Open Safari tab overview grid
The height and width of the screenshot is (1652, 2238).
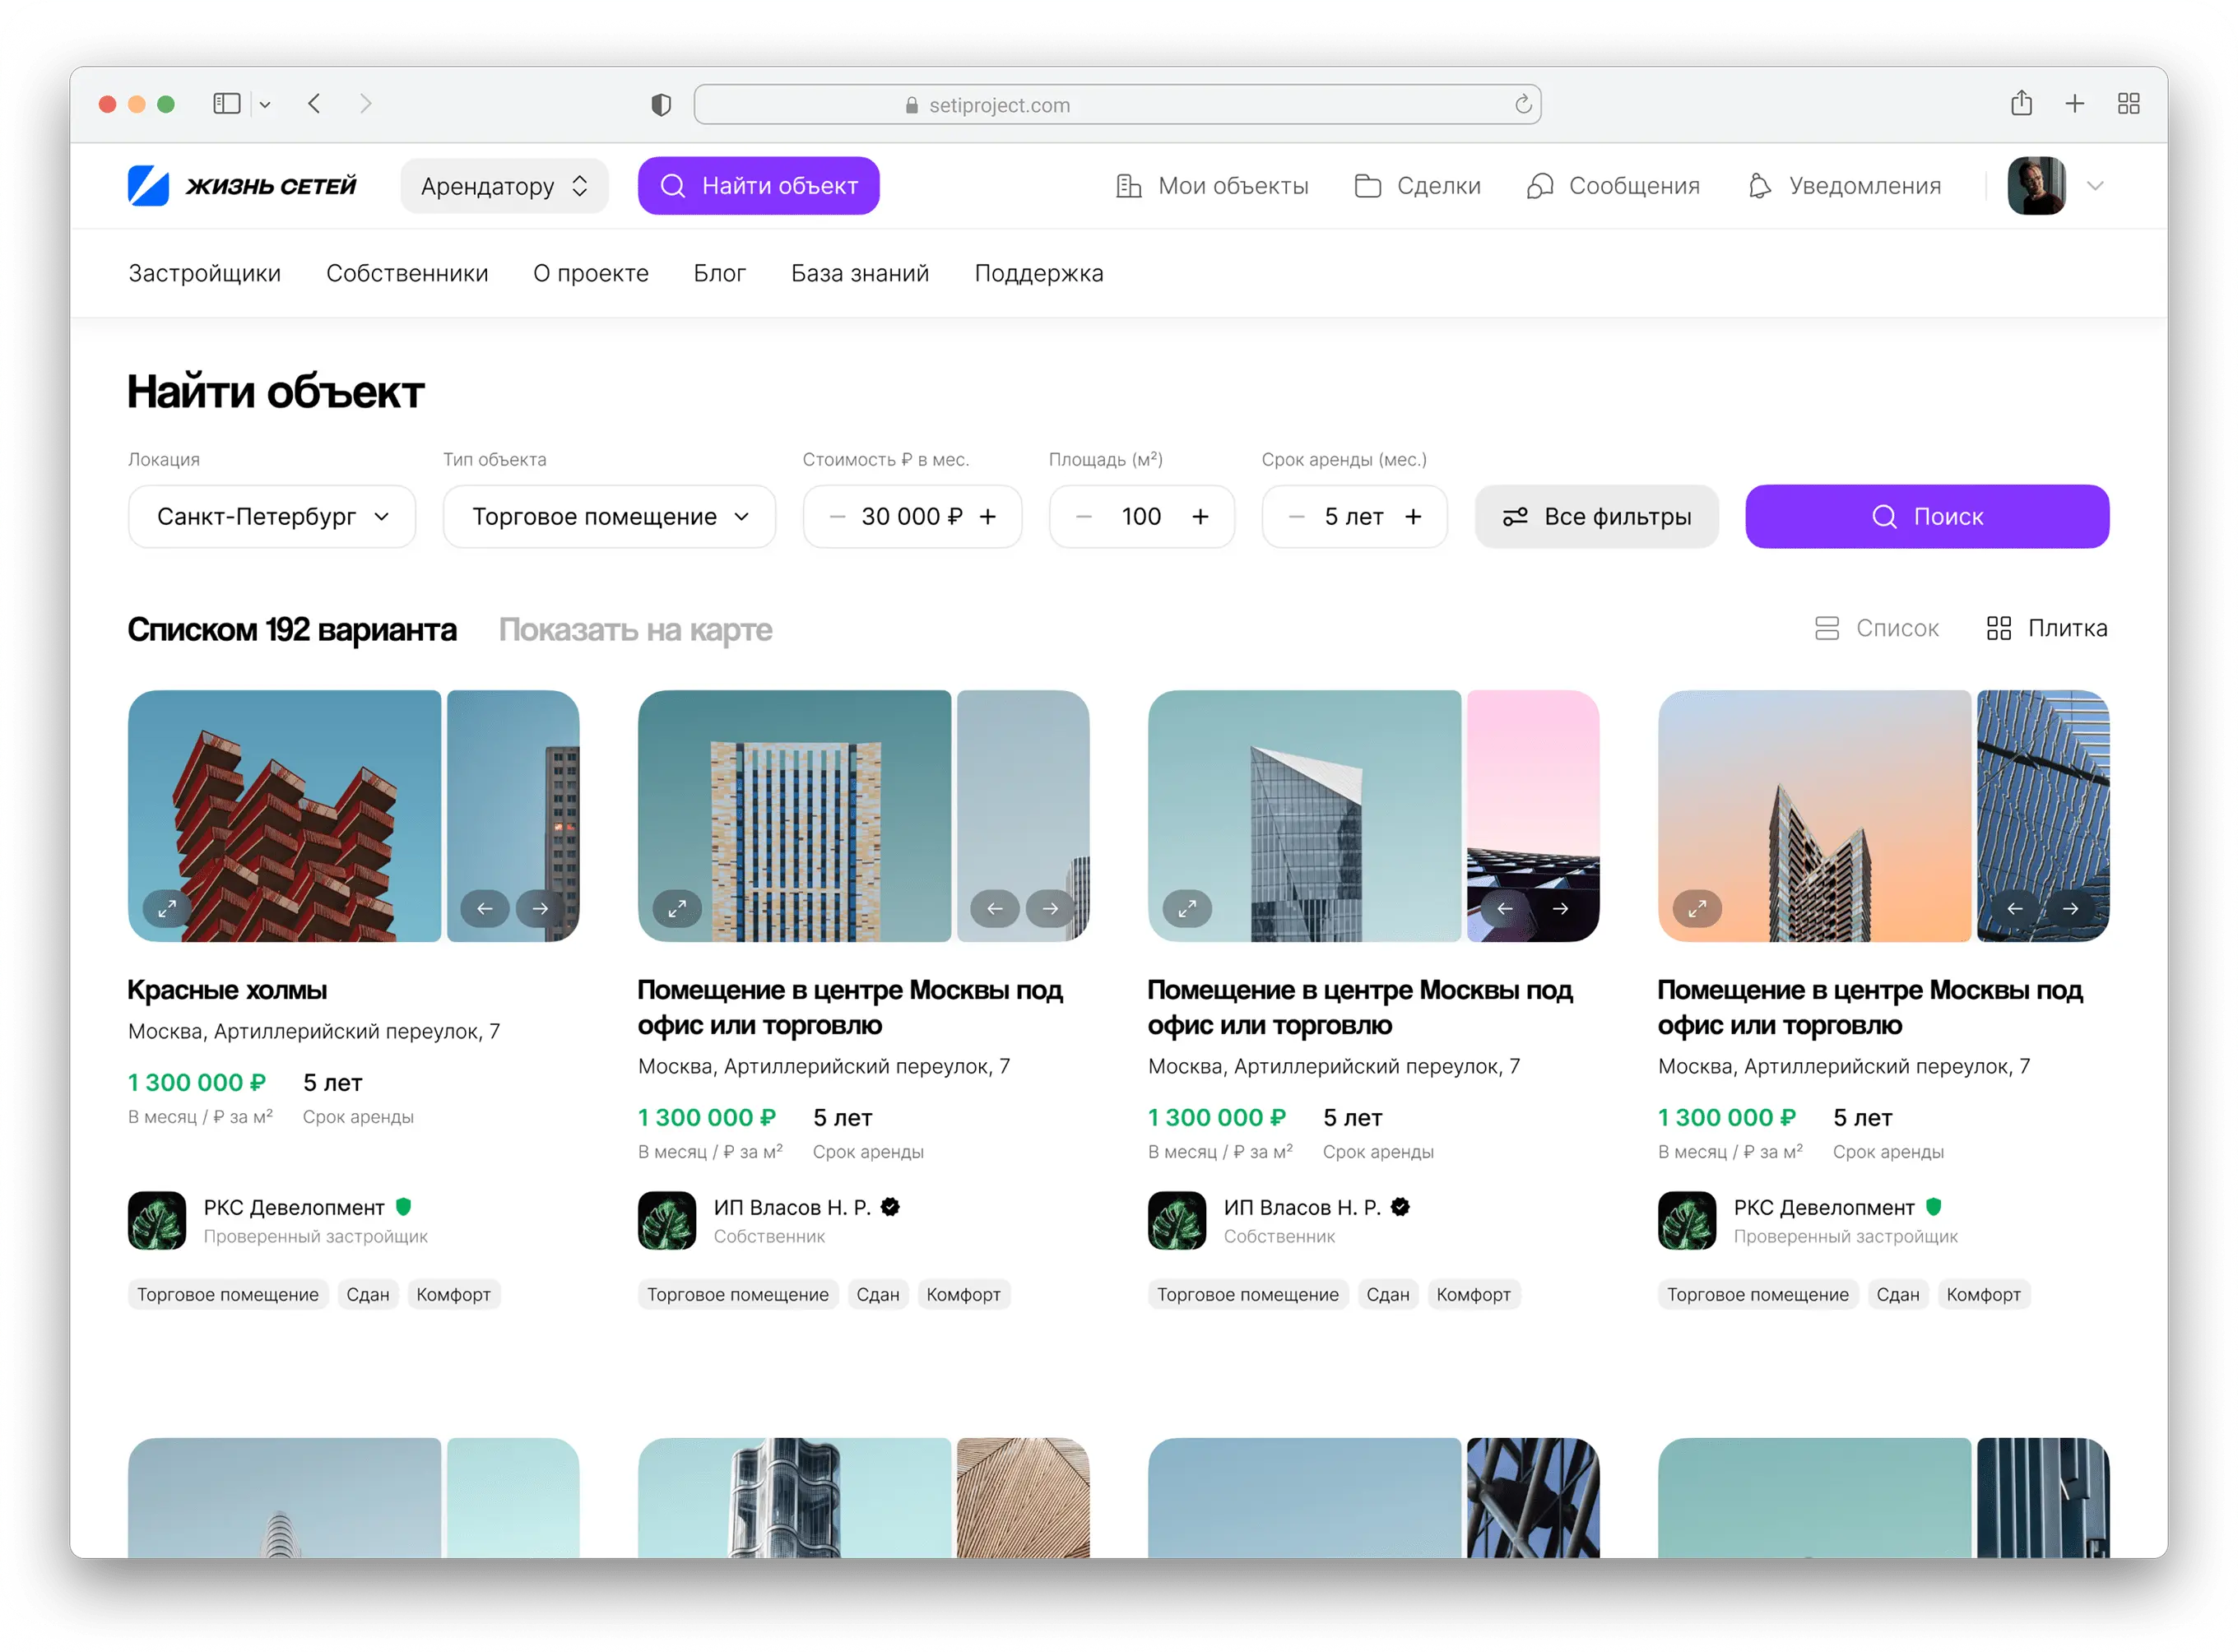[2128, 104]
